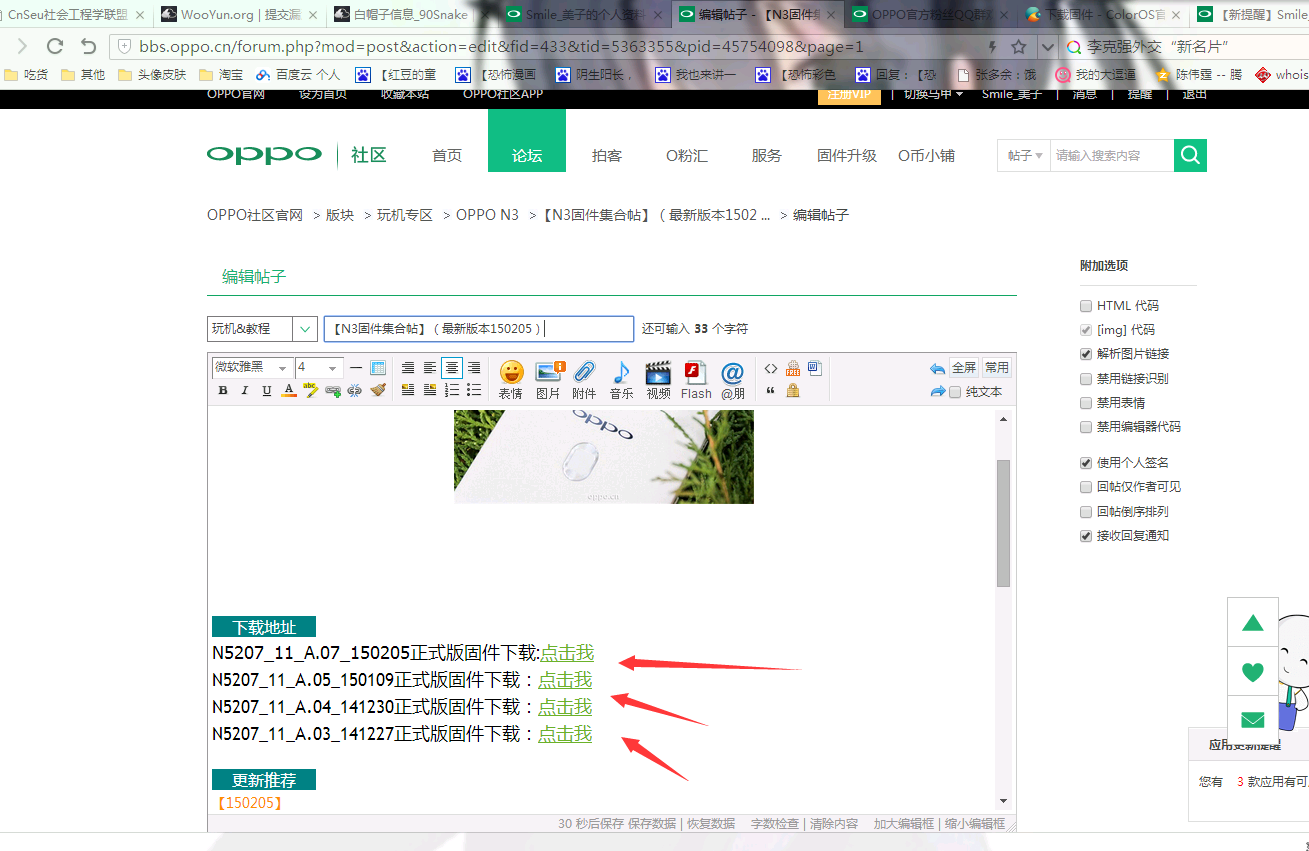
Task: Redo the edit with the forward arrow
Action: coord(937,391)
